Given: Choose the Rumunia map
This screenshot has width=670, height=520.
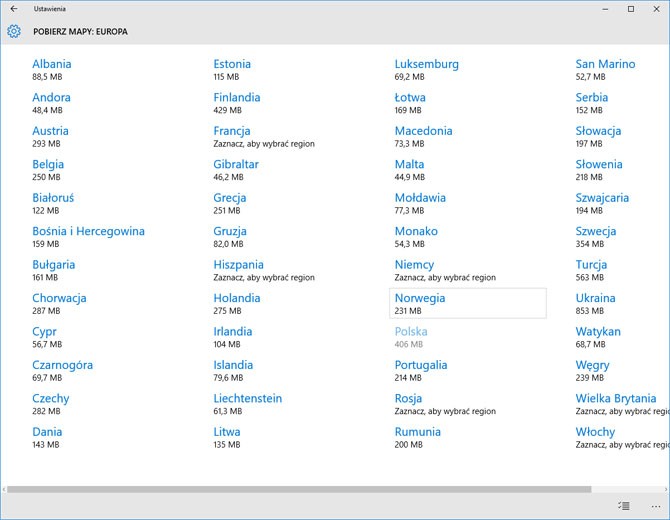Looking at the screenshot, I should [x=417, y=437].
